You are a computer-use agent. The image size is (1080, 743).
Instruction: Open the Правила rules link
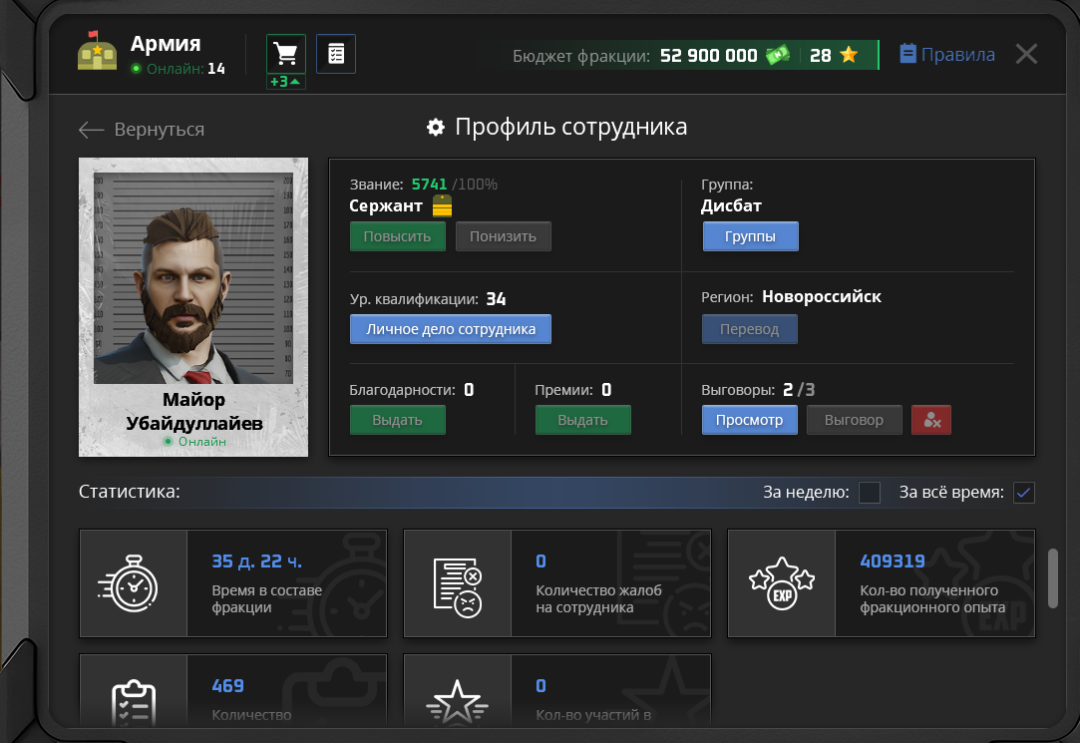(947, 55)
